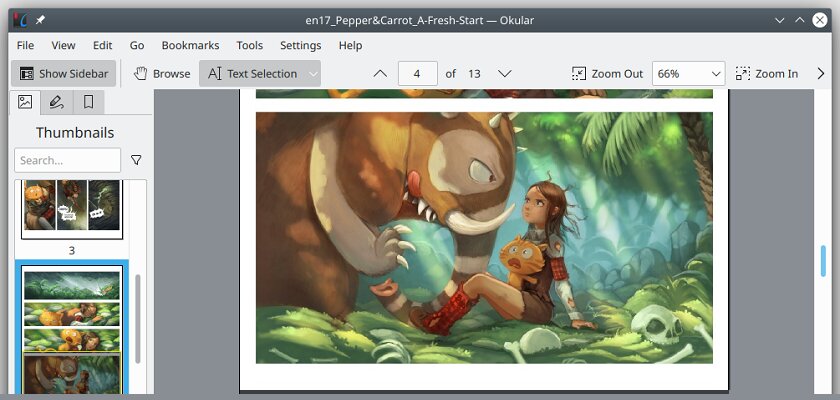Click the Zoom In button
Screen dimensions: 840x400
tap(767, 74)
